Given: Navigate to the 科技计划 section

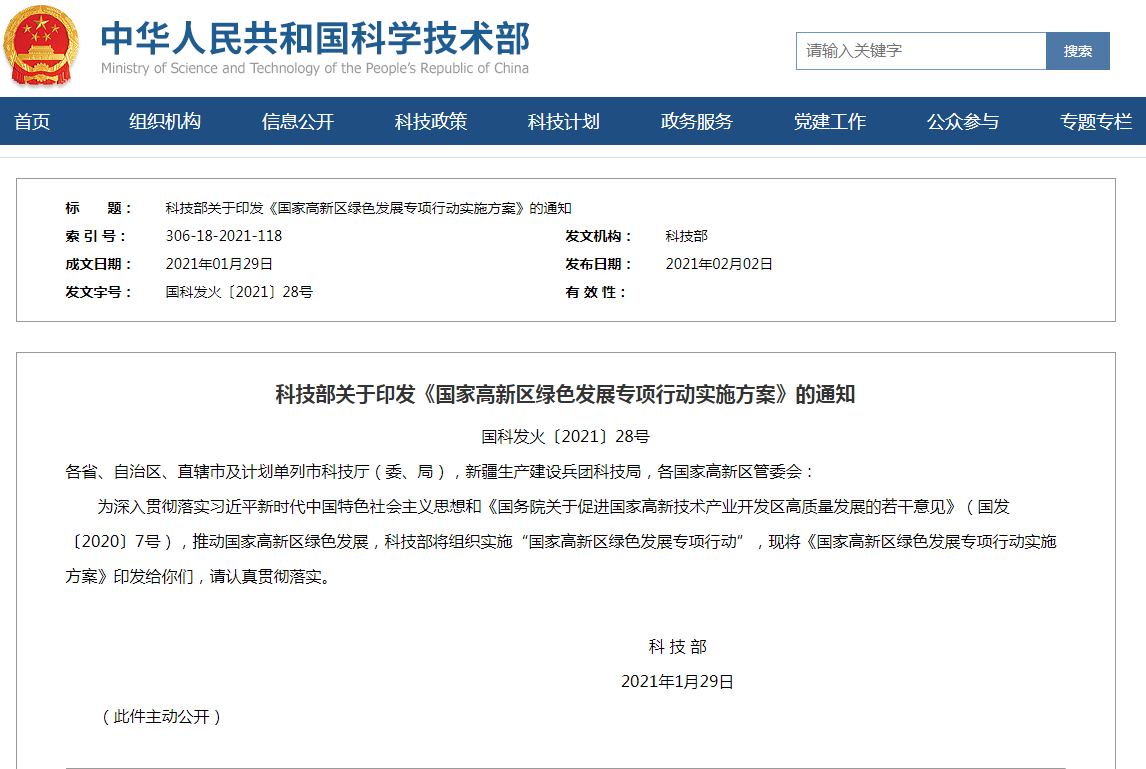Looking at the screenshot, I should coord(564,122).
